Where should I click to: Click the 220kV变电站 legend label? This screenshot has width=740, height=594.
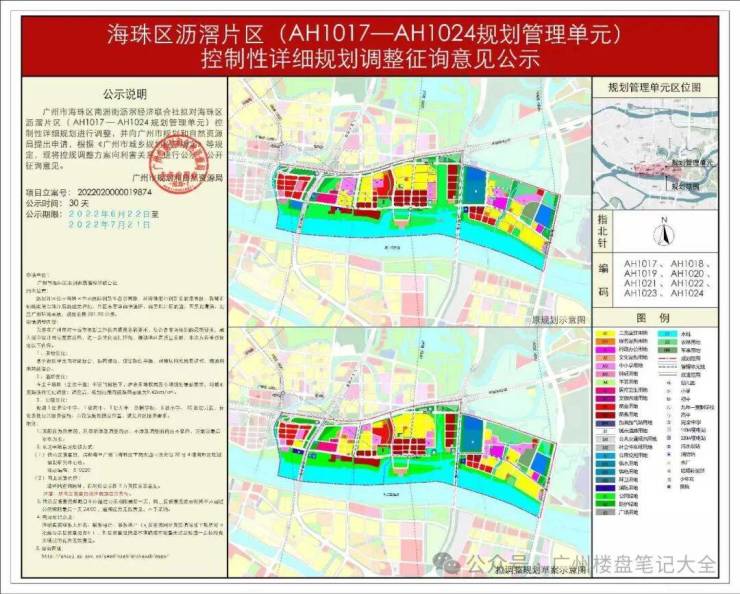pos(694,439)
